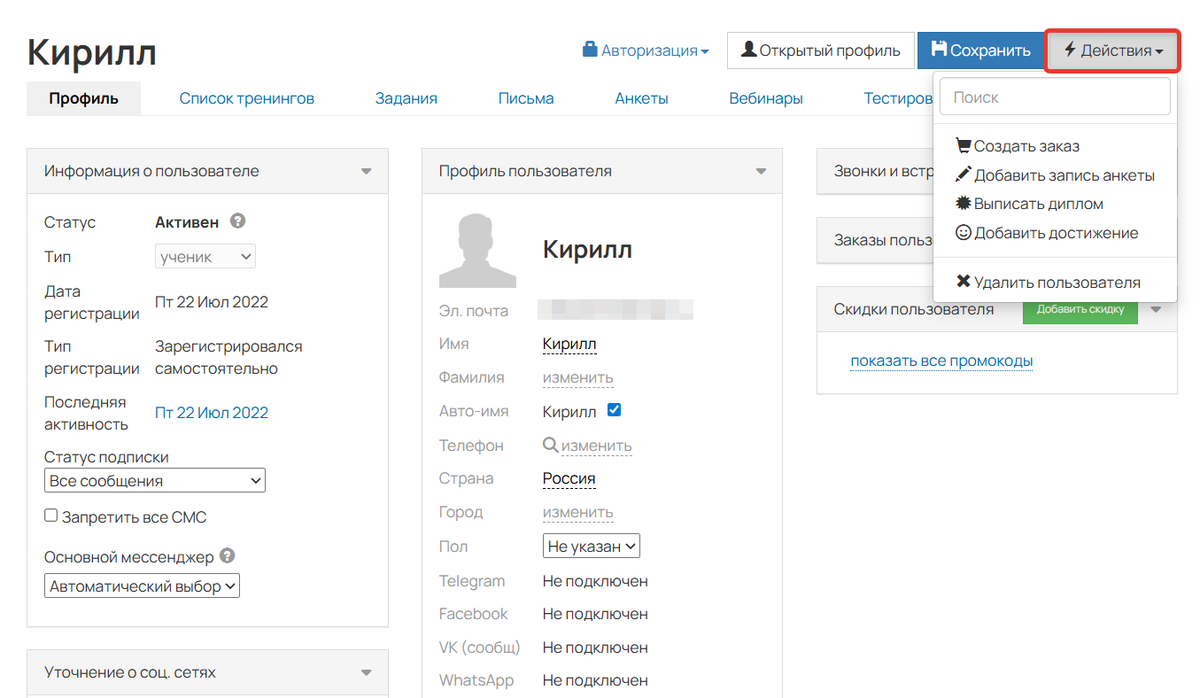The width and height of the screenshot is (1200, 698).
Task: Open the Статус подписки dropdown
Action: point(154,480)
